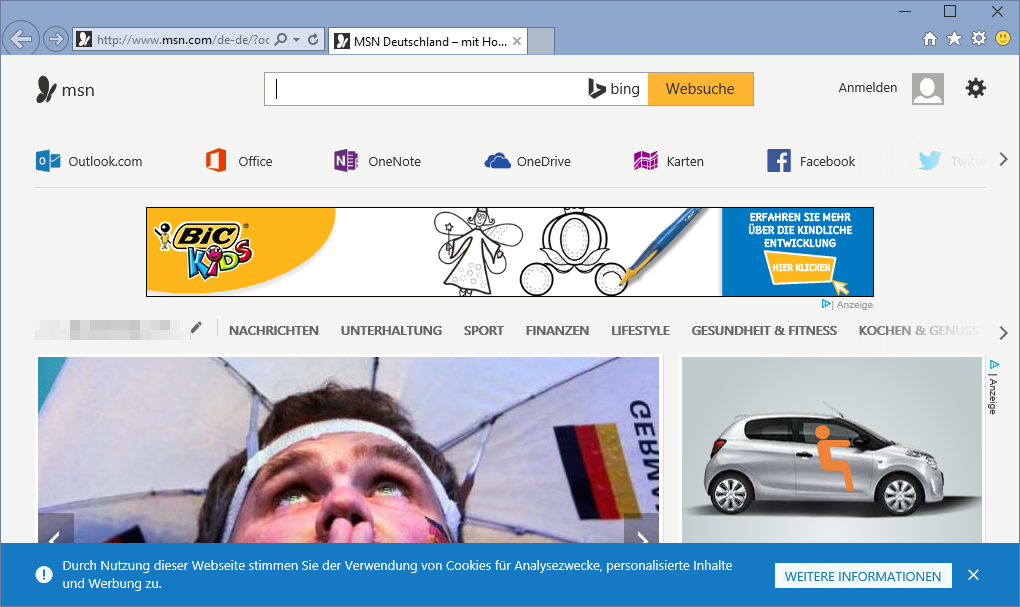Open the Karten maps shortcut
This screenshot has width=1020, height=607.
click(x=646, y=161)
